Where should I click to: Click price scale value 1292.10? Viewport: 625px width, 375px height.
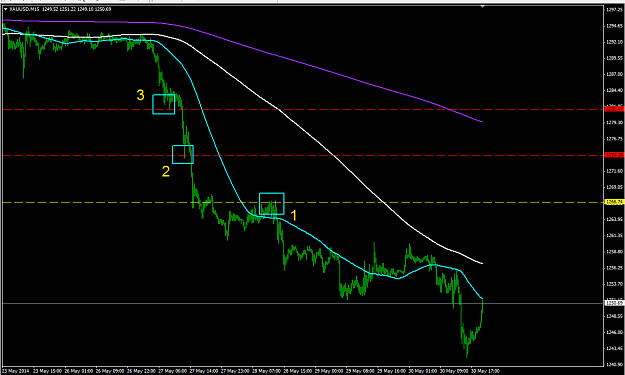click(614, 42)
